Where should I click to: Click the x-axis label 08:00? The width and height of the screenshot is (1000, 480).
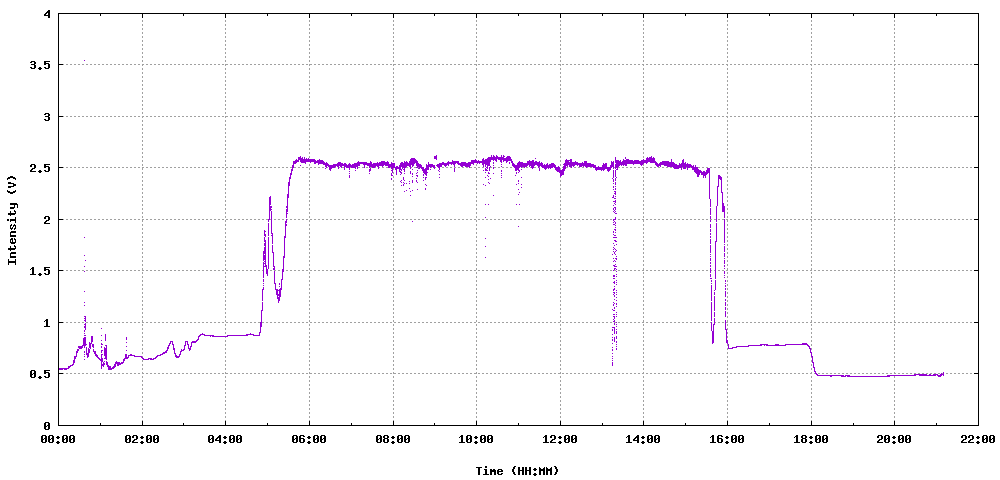[393, 439]
